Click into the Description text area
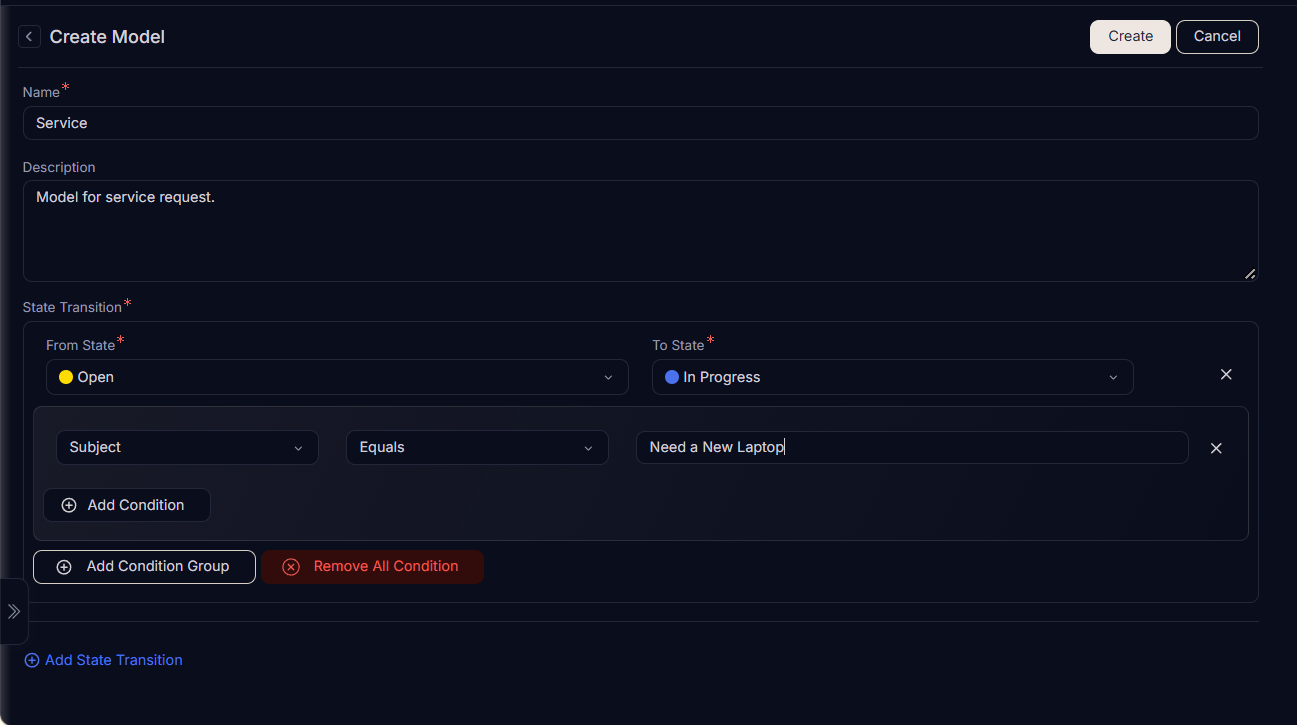Viewport: 1297px width, 725px height. pos(640,231)
